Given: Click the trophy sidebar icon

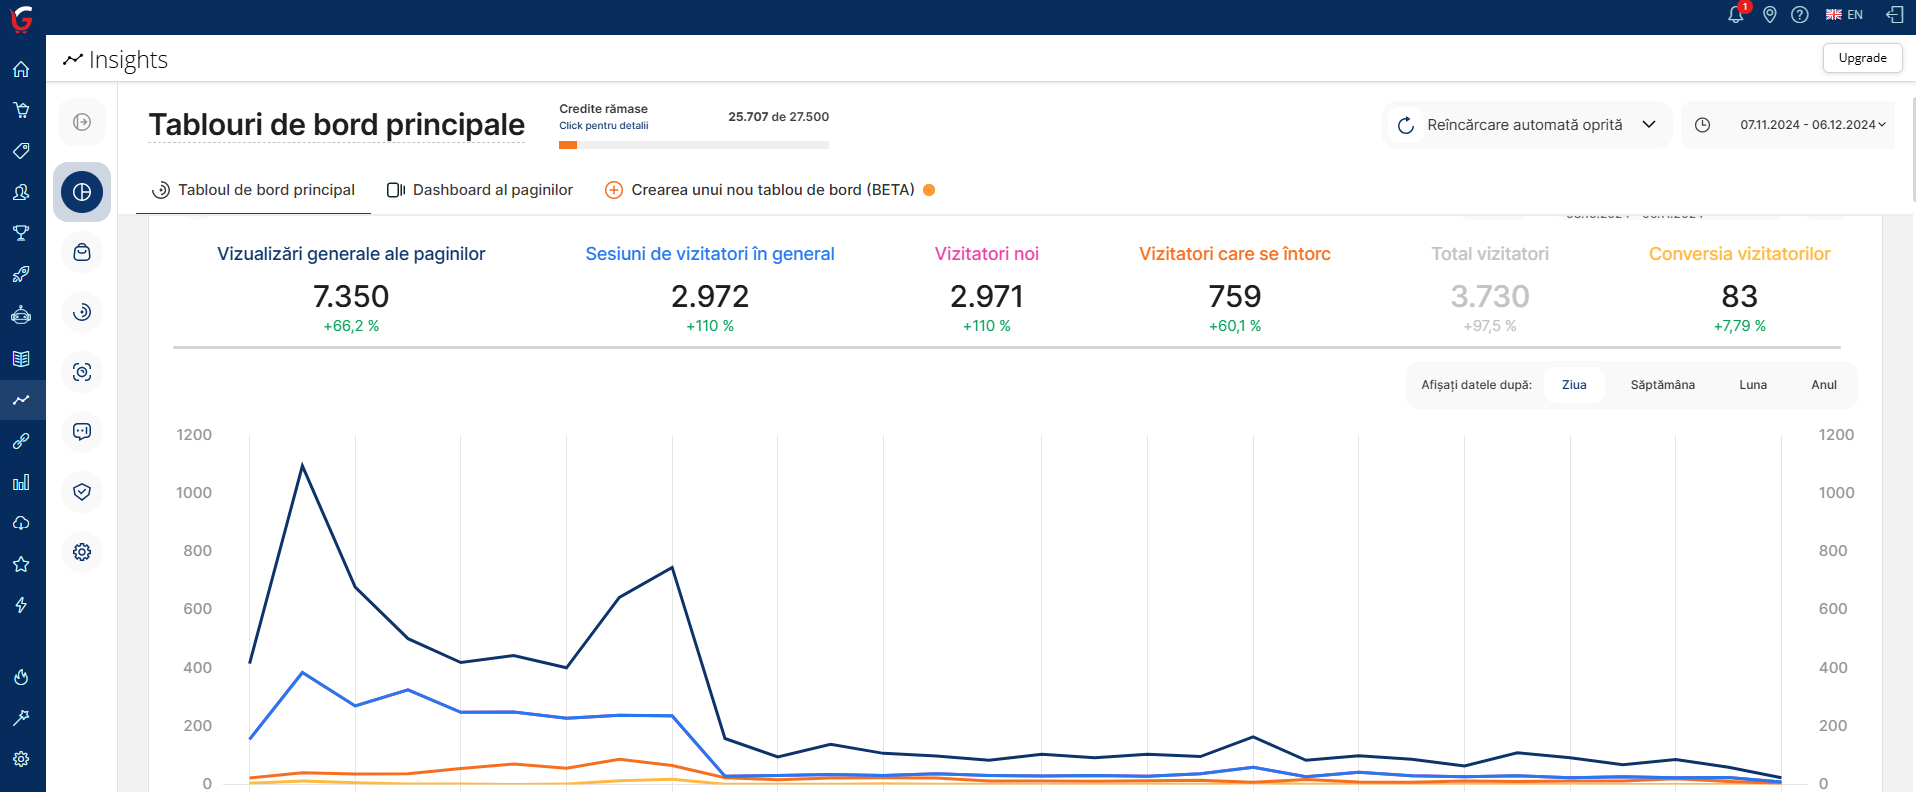Looking at the screenshot, I should (x=21, y=233).
